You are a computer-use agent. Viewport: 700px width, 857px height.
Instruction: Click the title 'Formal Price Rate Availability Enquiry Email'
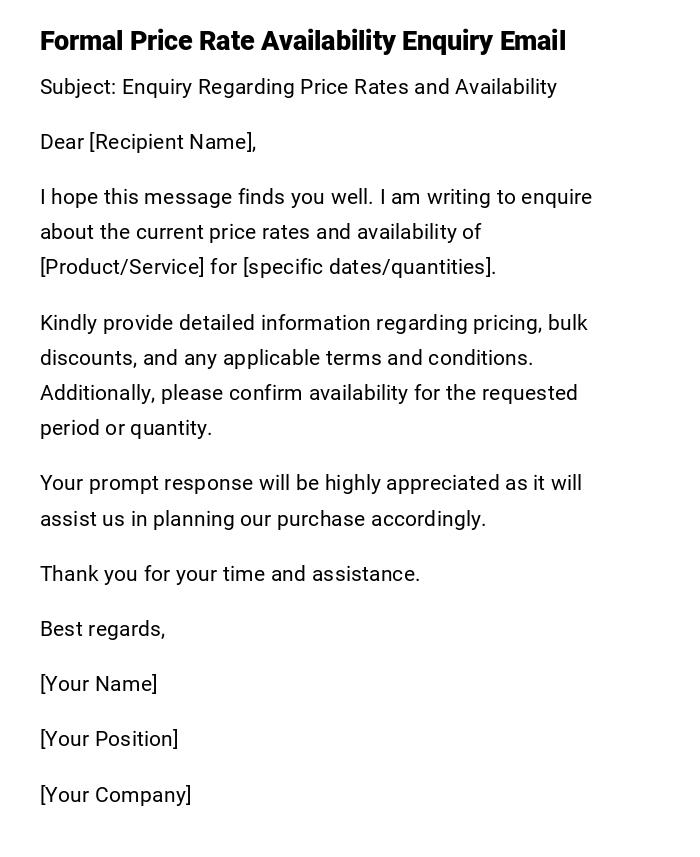tap(303, 41)
